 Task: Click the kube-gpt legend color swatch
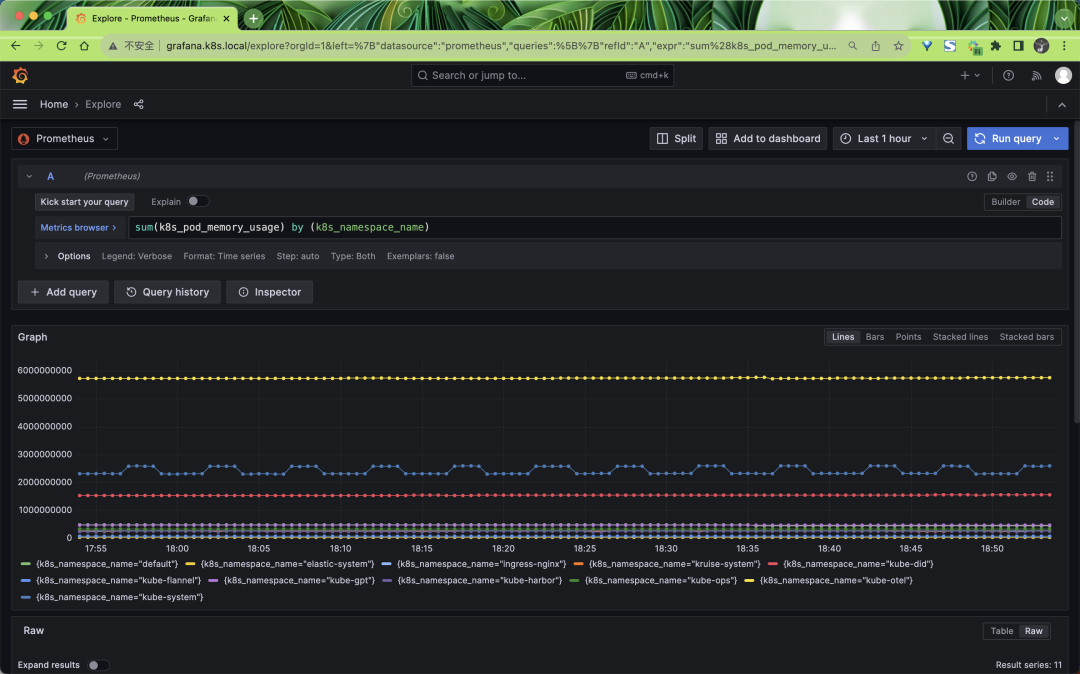pos(214,580)
